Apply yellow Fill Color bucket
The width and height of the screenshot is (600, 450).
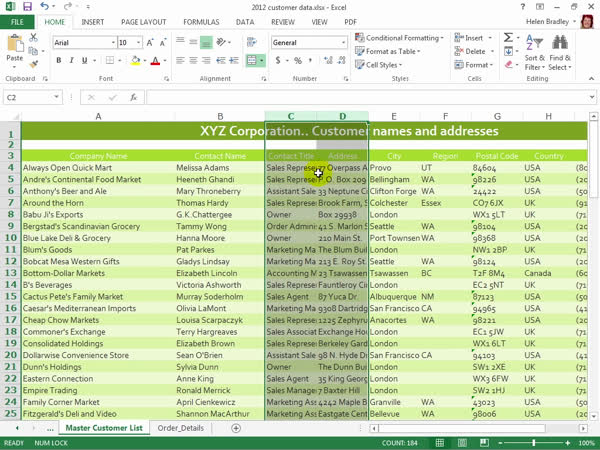(136, 60)
